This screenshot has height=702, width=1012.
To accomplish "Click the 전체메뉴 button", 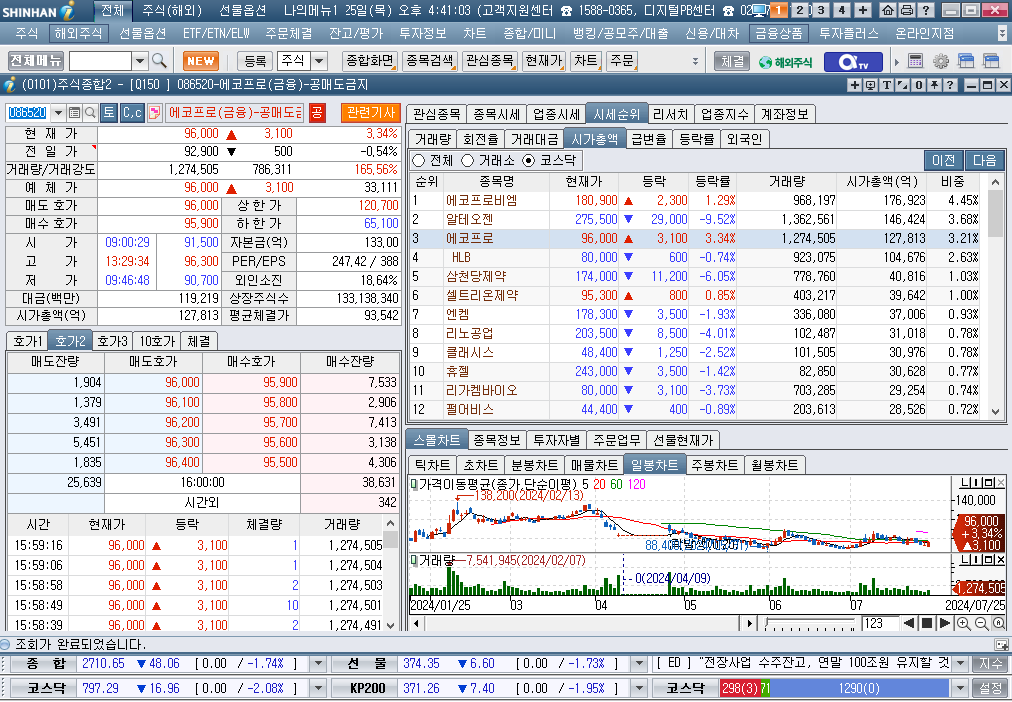I will [36, 61].
